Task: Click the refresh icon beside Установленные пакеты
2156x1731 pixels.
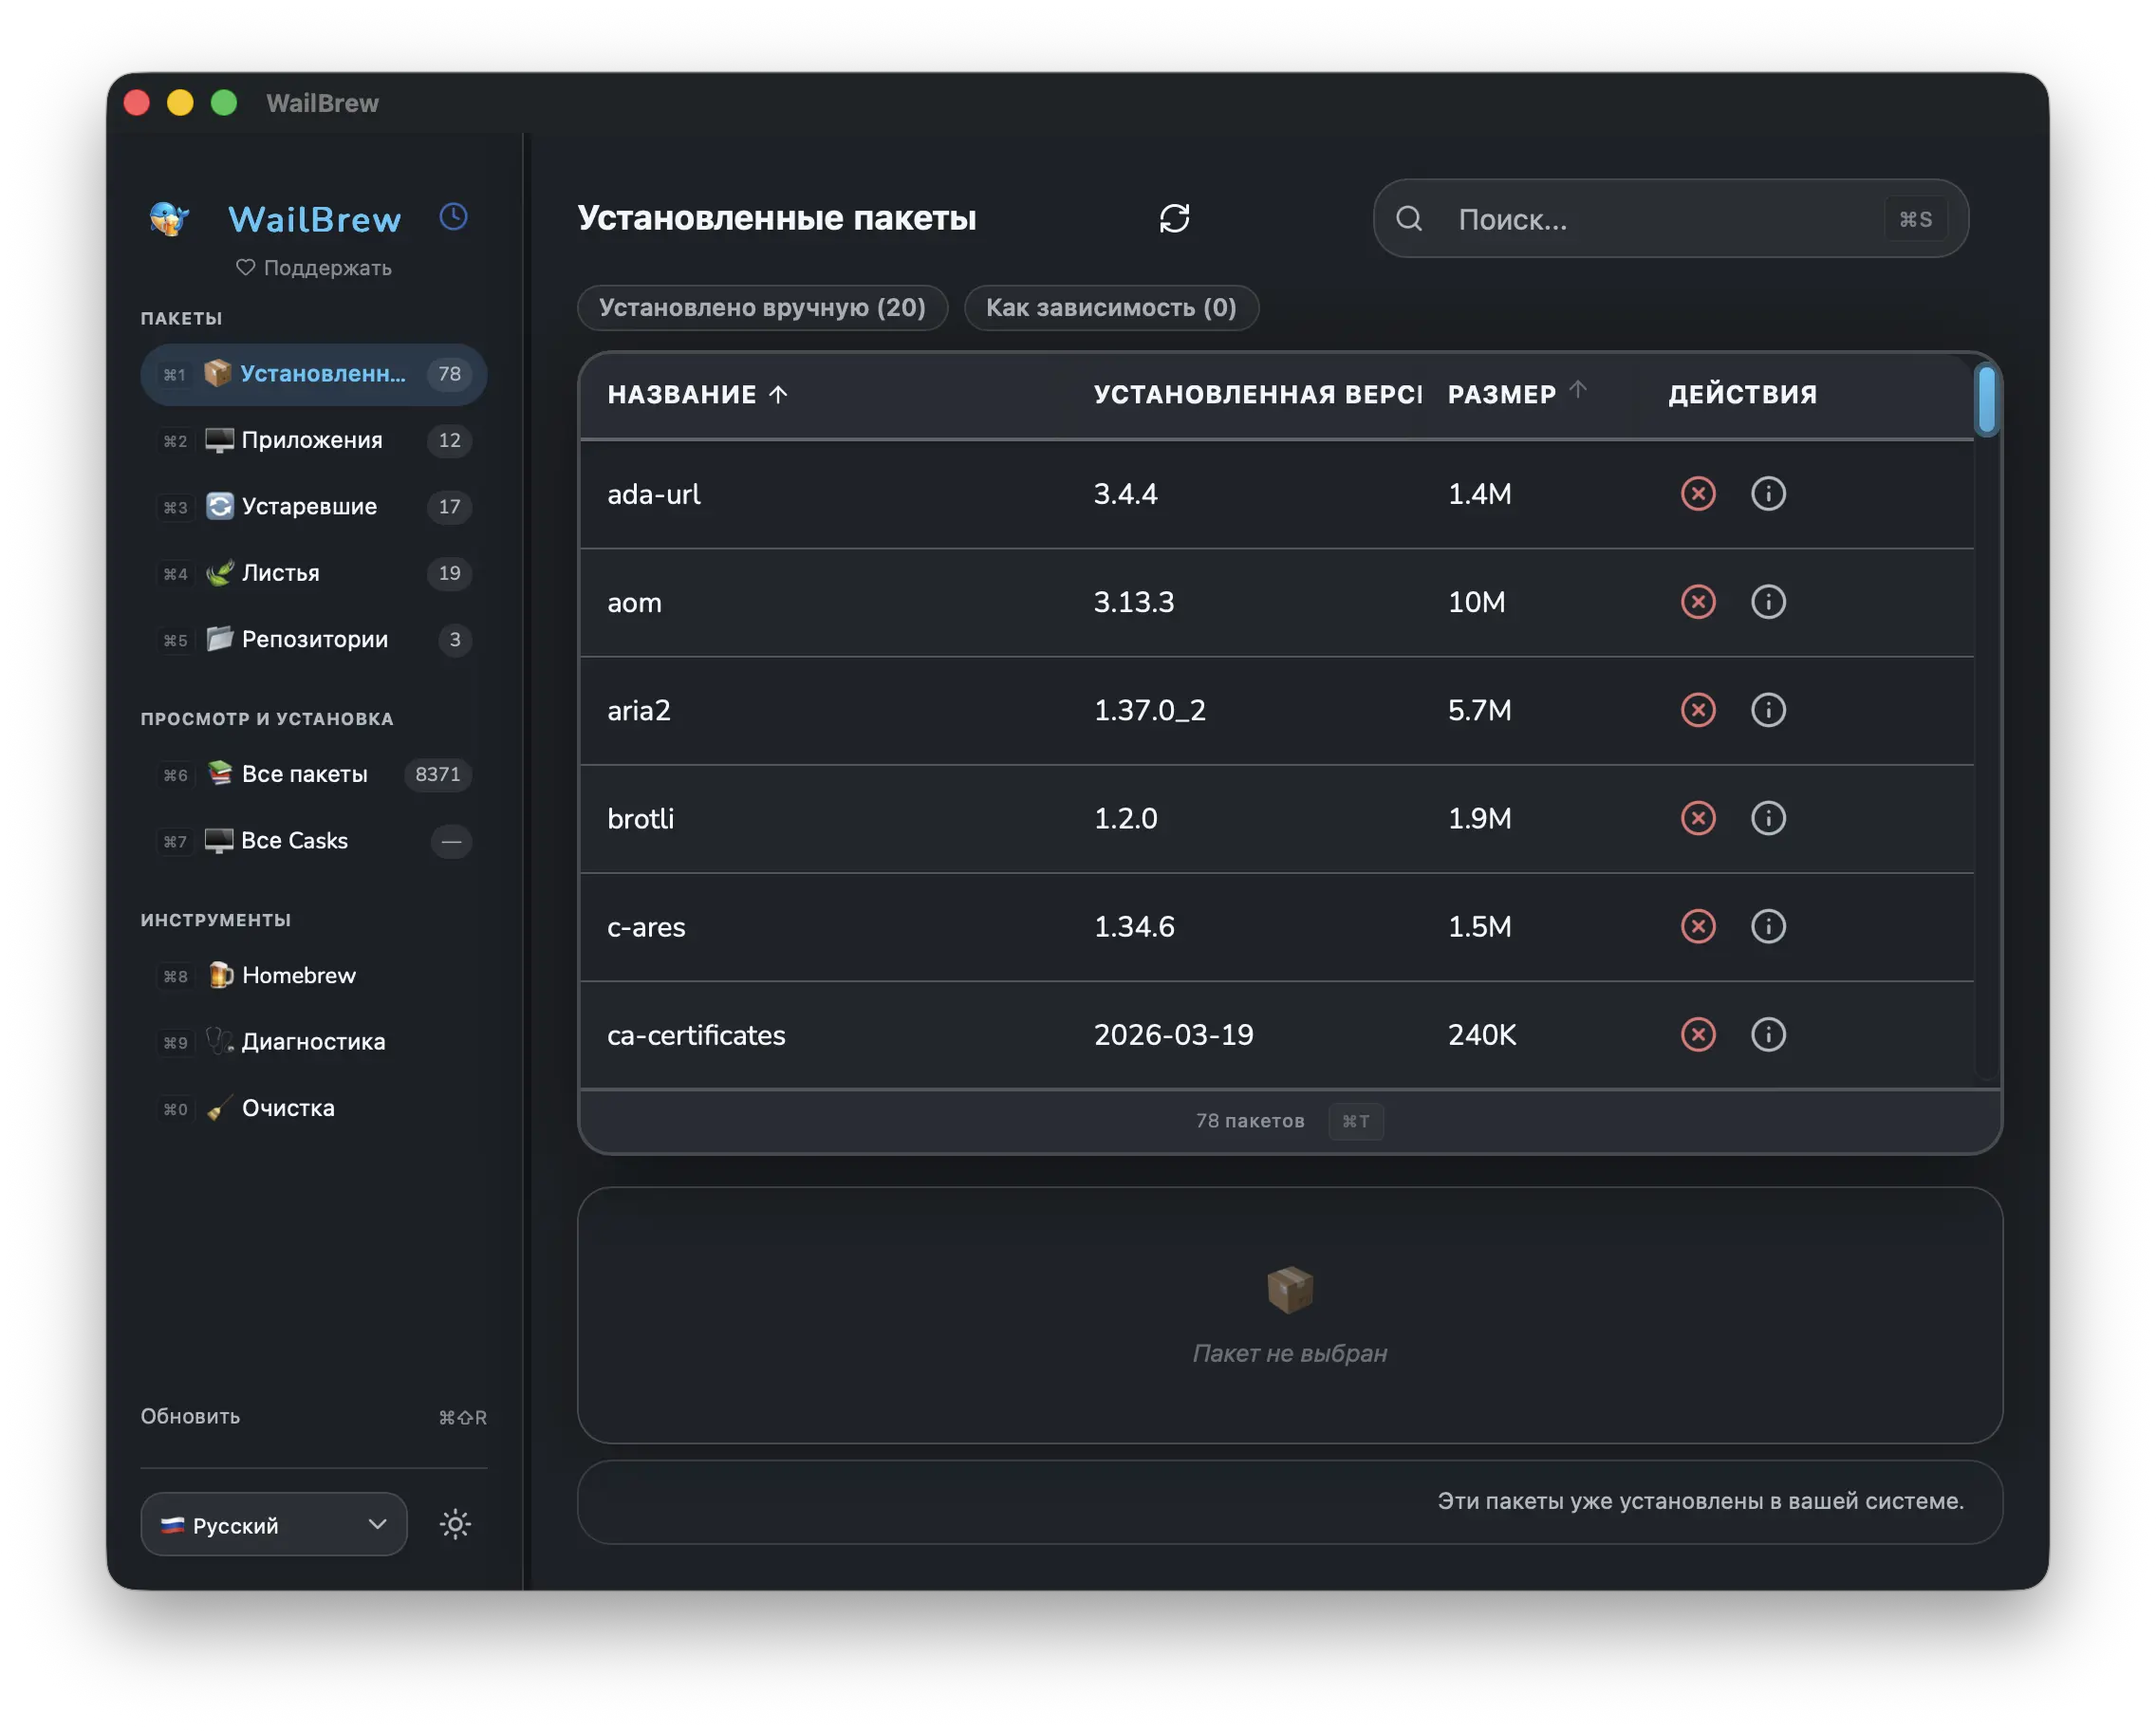Action: (1174, 218)
